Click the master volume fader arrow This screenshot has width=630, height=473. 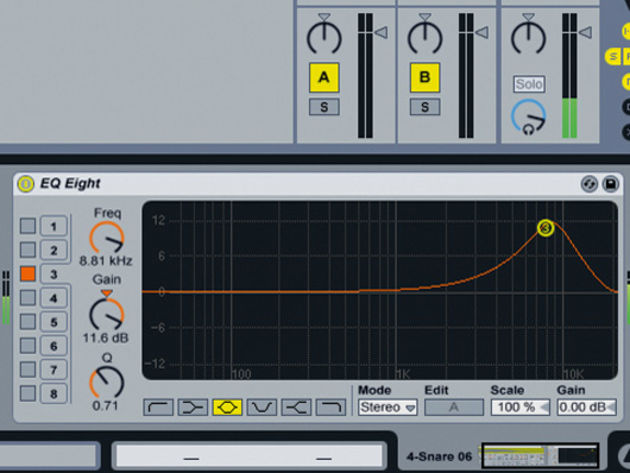[585, 33]
